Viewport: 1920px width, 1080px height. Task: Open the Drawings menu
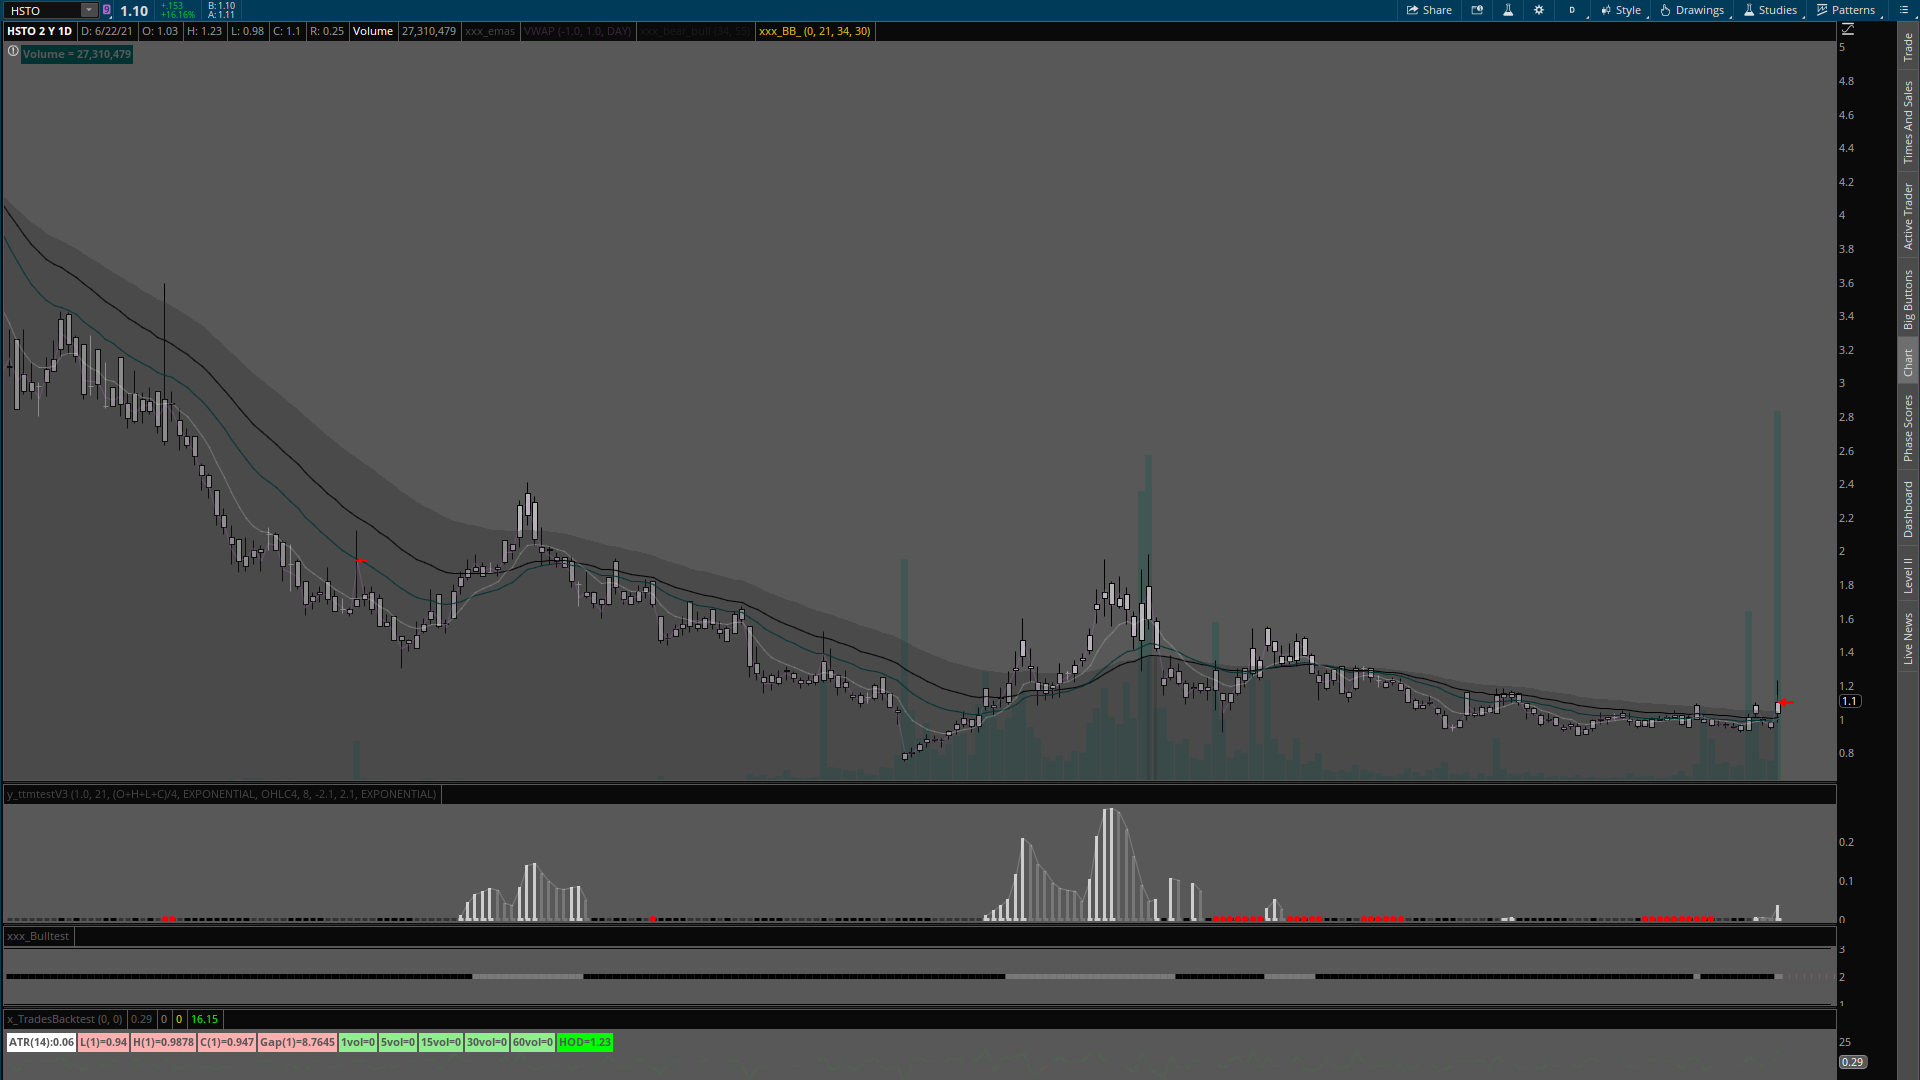[1692, 10]
